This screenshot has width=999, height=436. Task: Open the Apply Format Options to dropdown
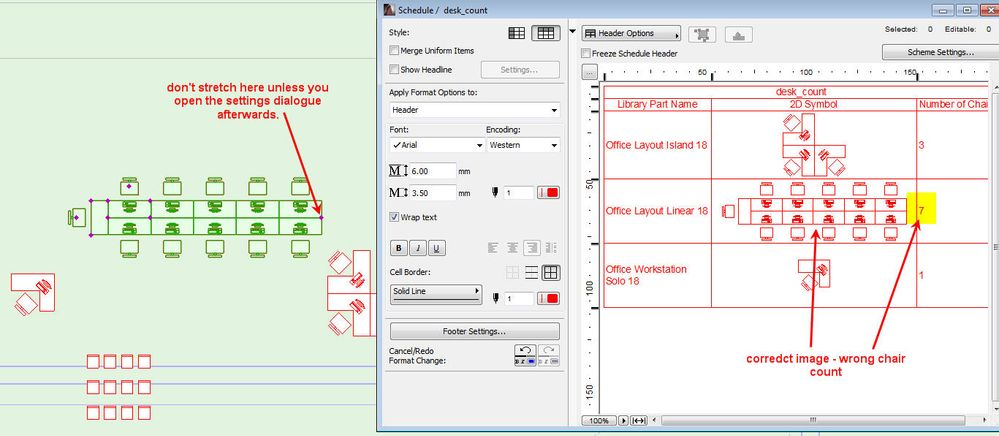475,110
